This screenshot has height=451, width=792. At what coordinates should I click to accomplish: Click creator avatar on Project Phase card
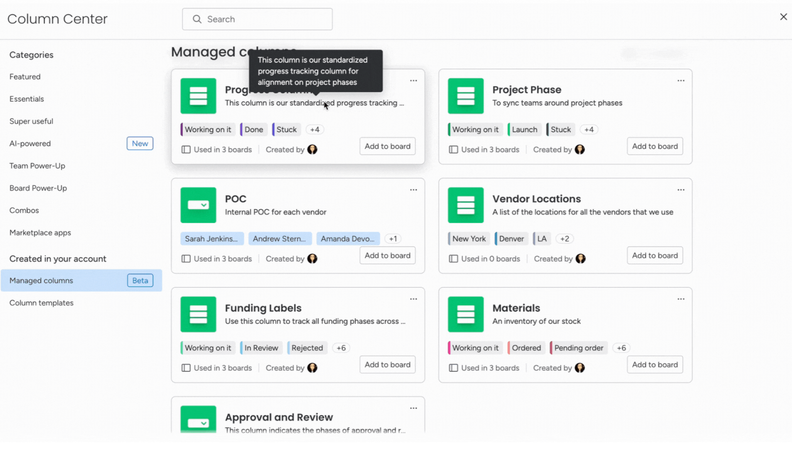(x=580, y=149)
